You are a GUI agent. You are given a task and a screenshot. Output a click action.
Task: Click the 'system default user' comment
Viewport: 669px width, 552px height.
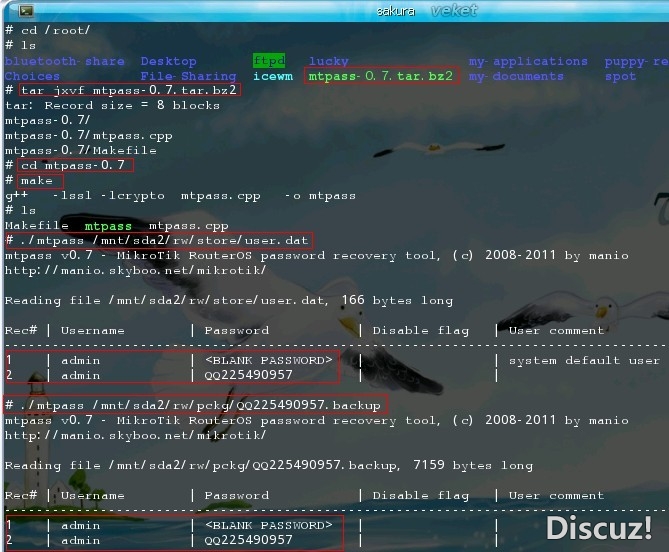[x=585, y=360]
